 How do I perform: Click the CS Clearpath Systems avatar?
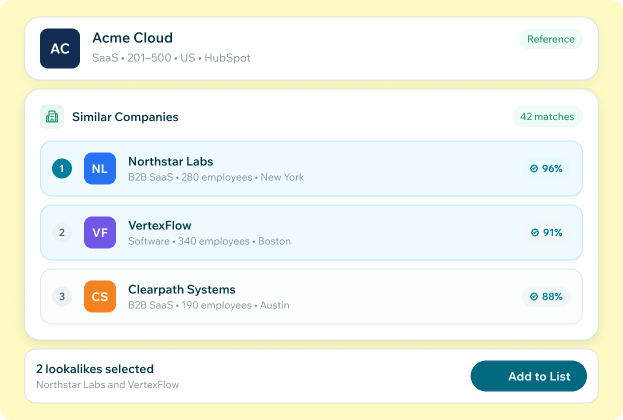tap(100, 296)
